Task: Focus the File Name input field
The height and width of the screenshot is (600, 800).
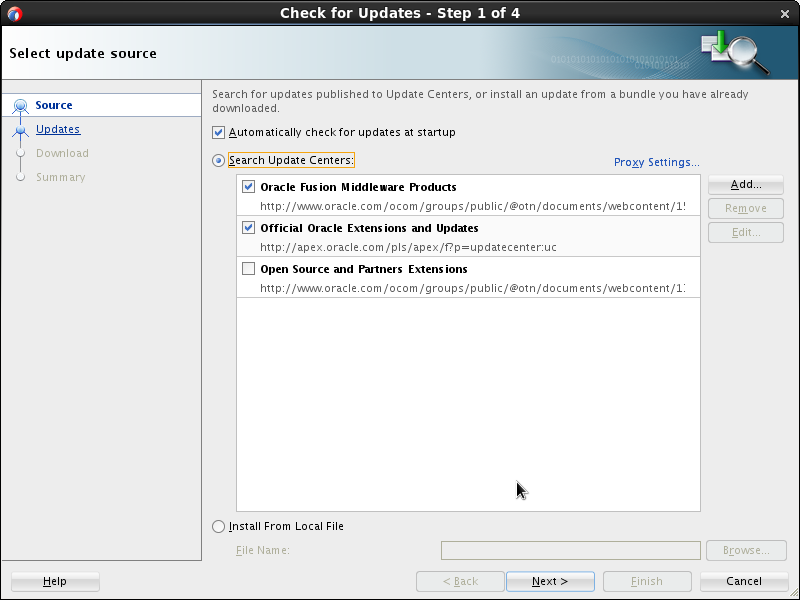Action: tap(570, 551)
